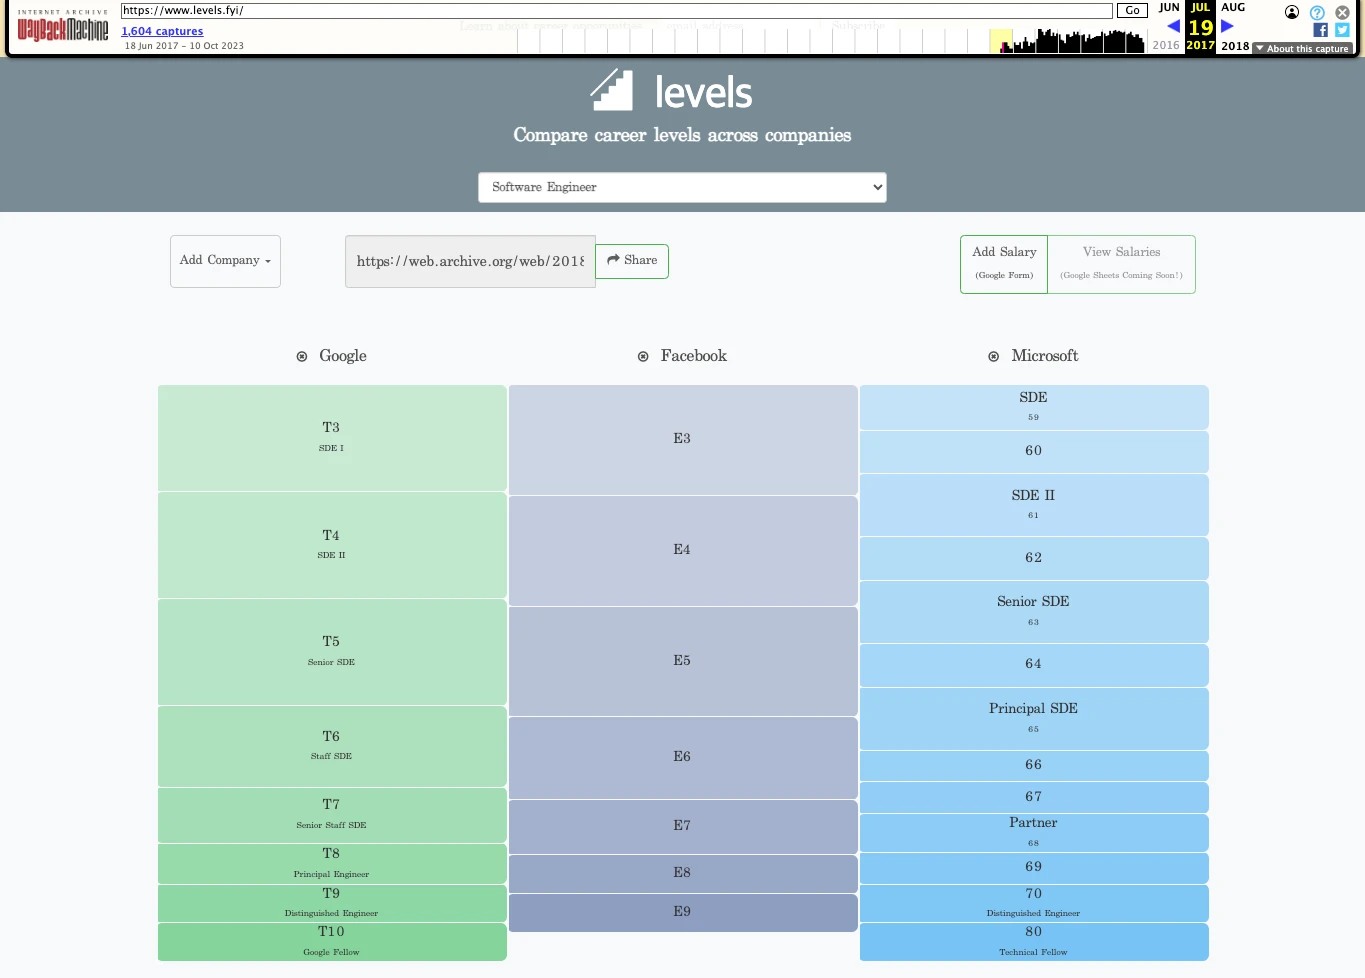Click the Wayback Machine logo

click(63, 28)
